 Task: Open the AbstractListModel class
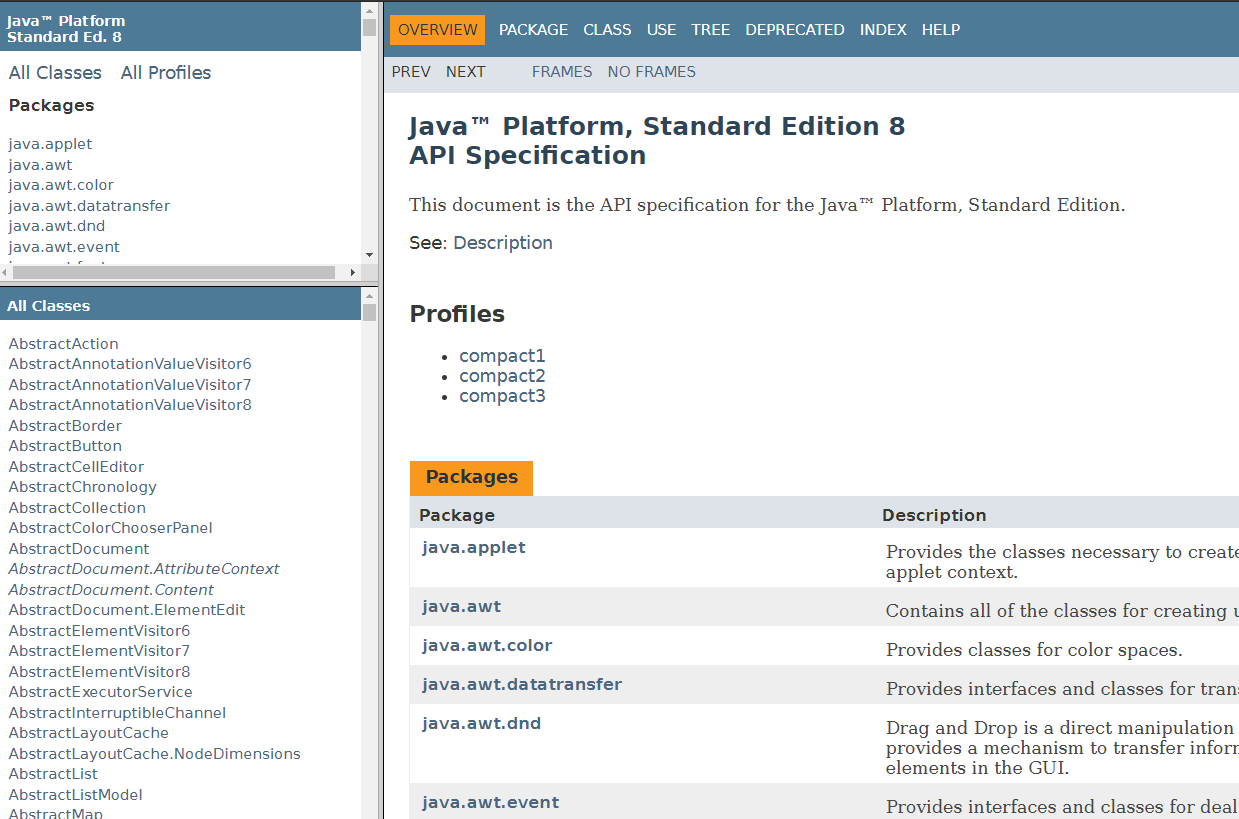click(76, 795)
